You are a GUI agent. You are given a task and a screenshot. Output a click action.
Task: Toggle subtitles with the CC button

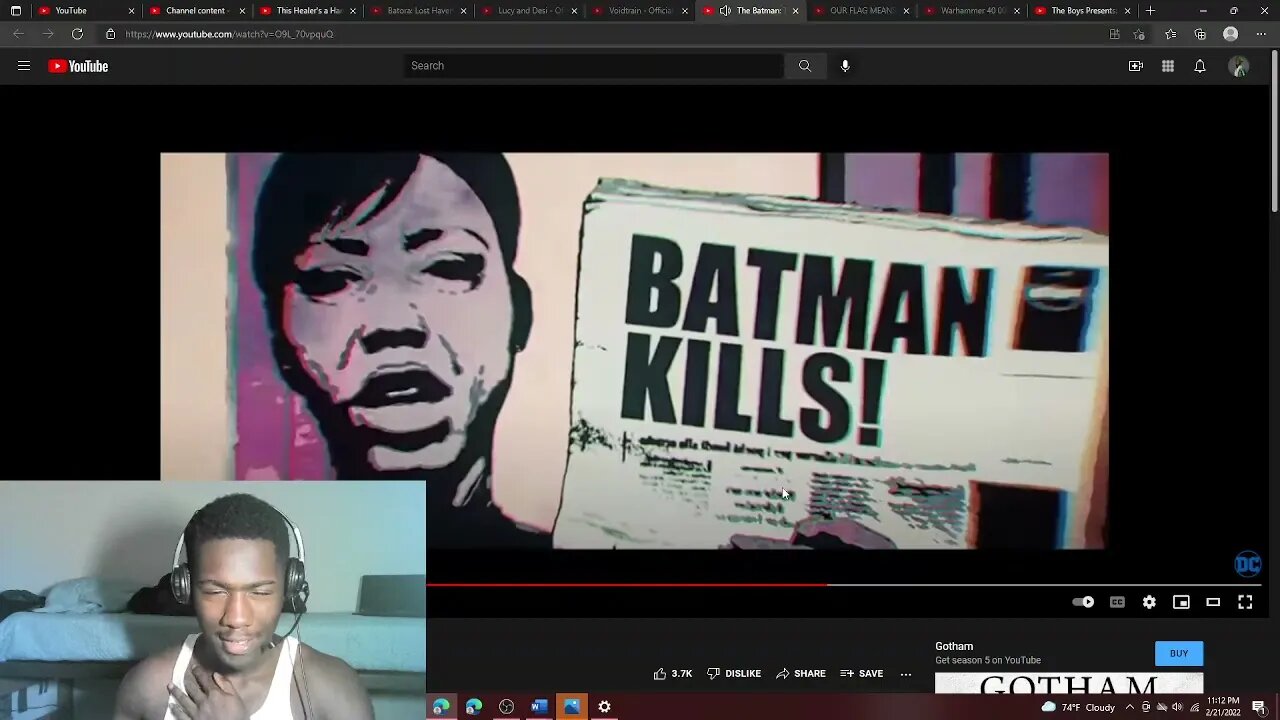click(1117, 602)
